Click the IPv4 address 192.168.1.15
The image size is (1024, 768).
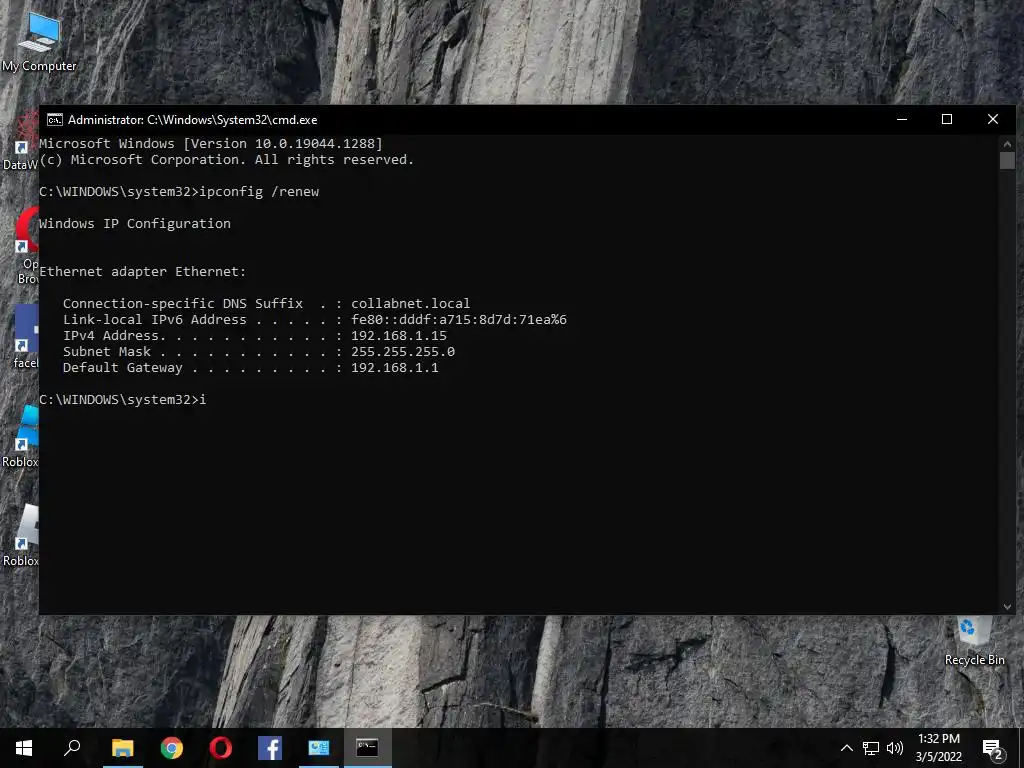tap(399, 336)
